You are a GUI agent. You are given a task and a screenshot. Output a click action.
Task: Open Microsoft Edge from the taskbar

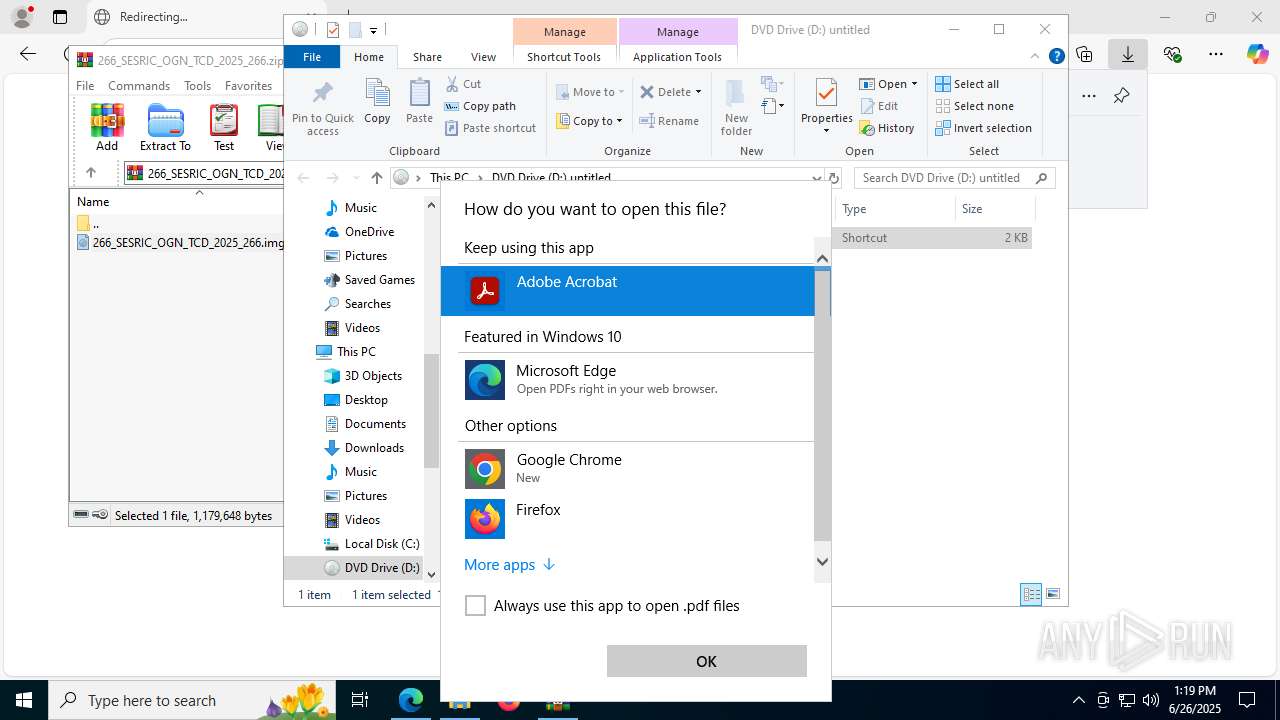(x=410, y=700)
